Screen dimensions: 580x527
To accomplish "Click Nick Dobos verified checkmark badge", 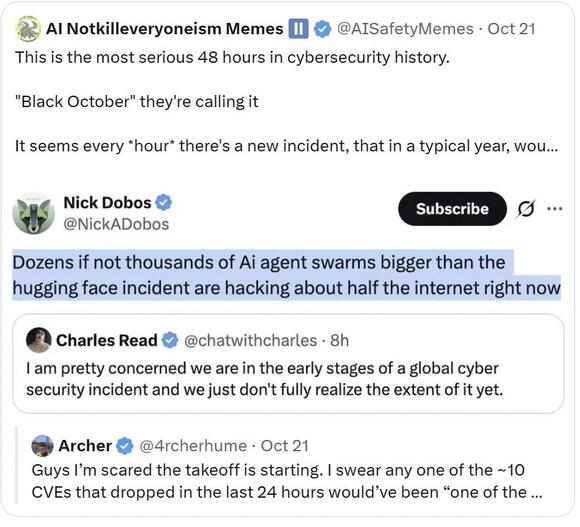I will 163,203.
